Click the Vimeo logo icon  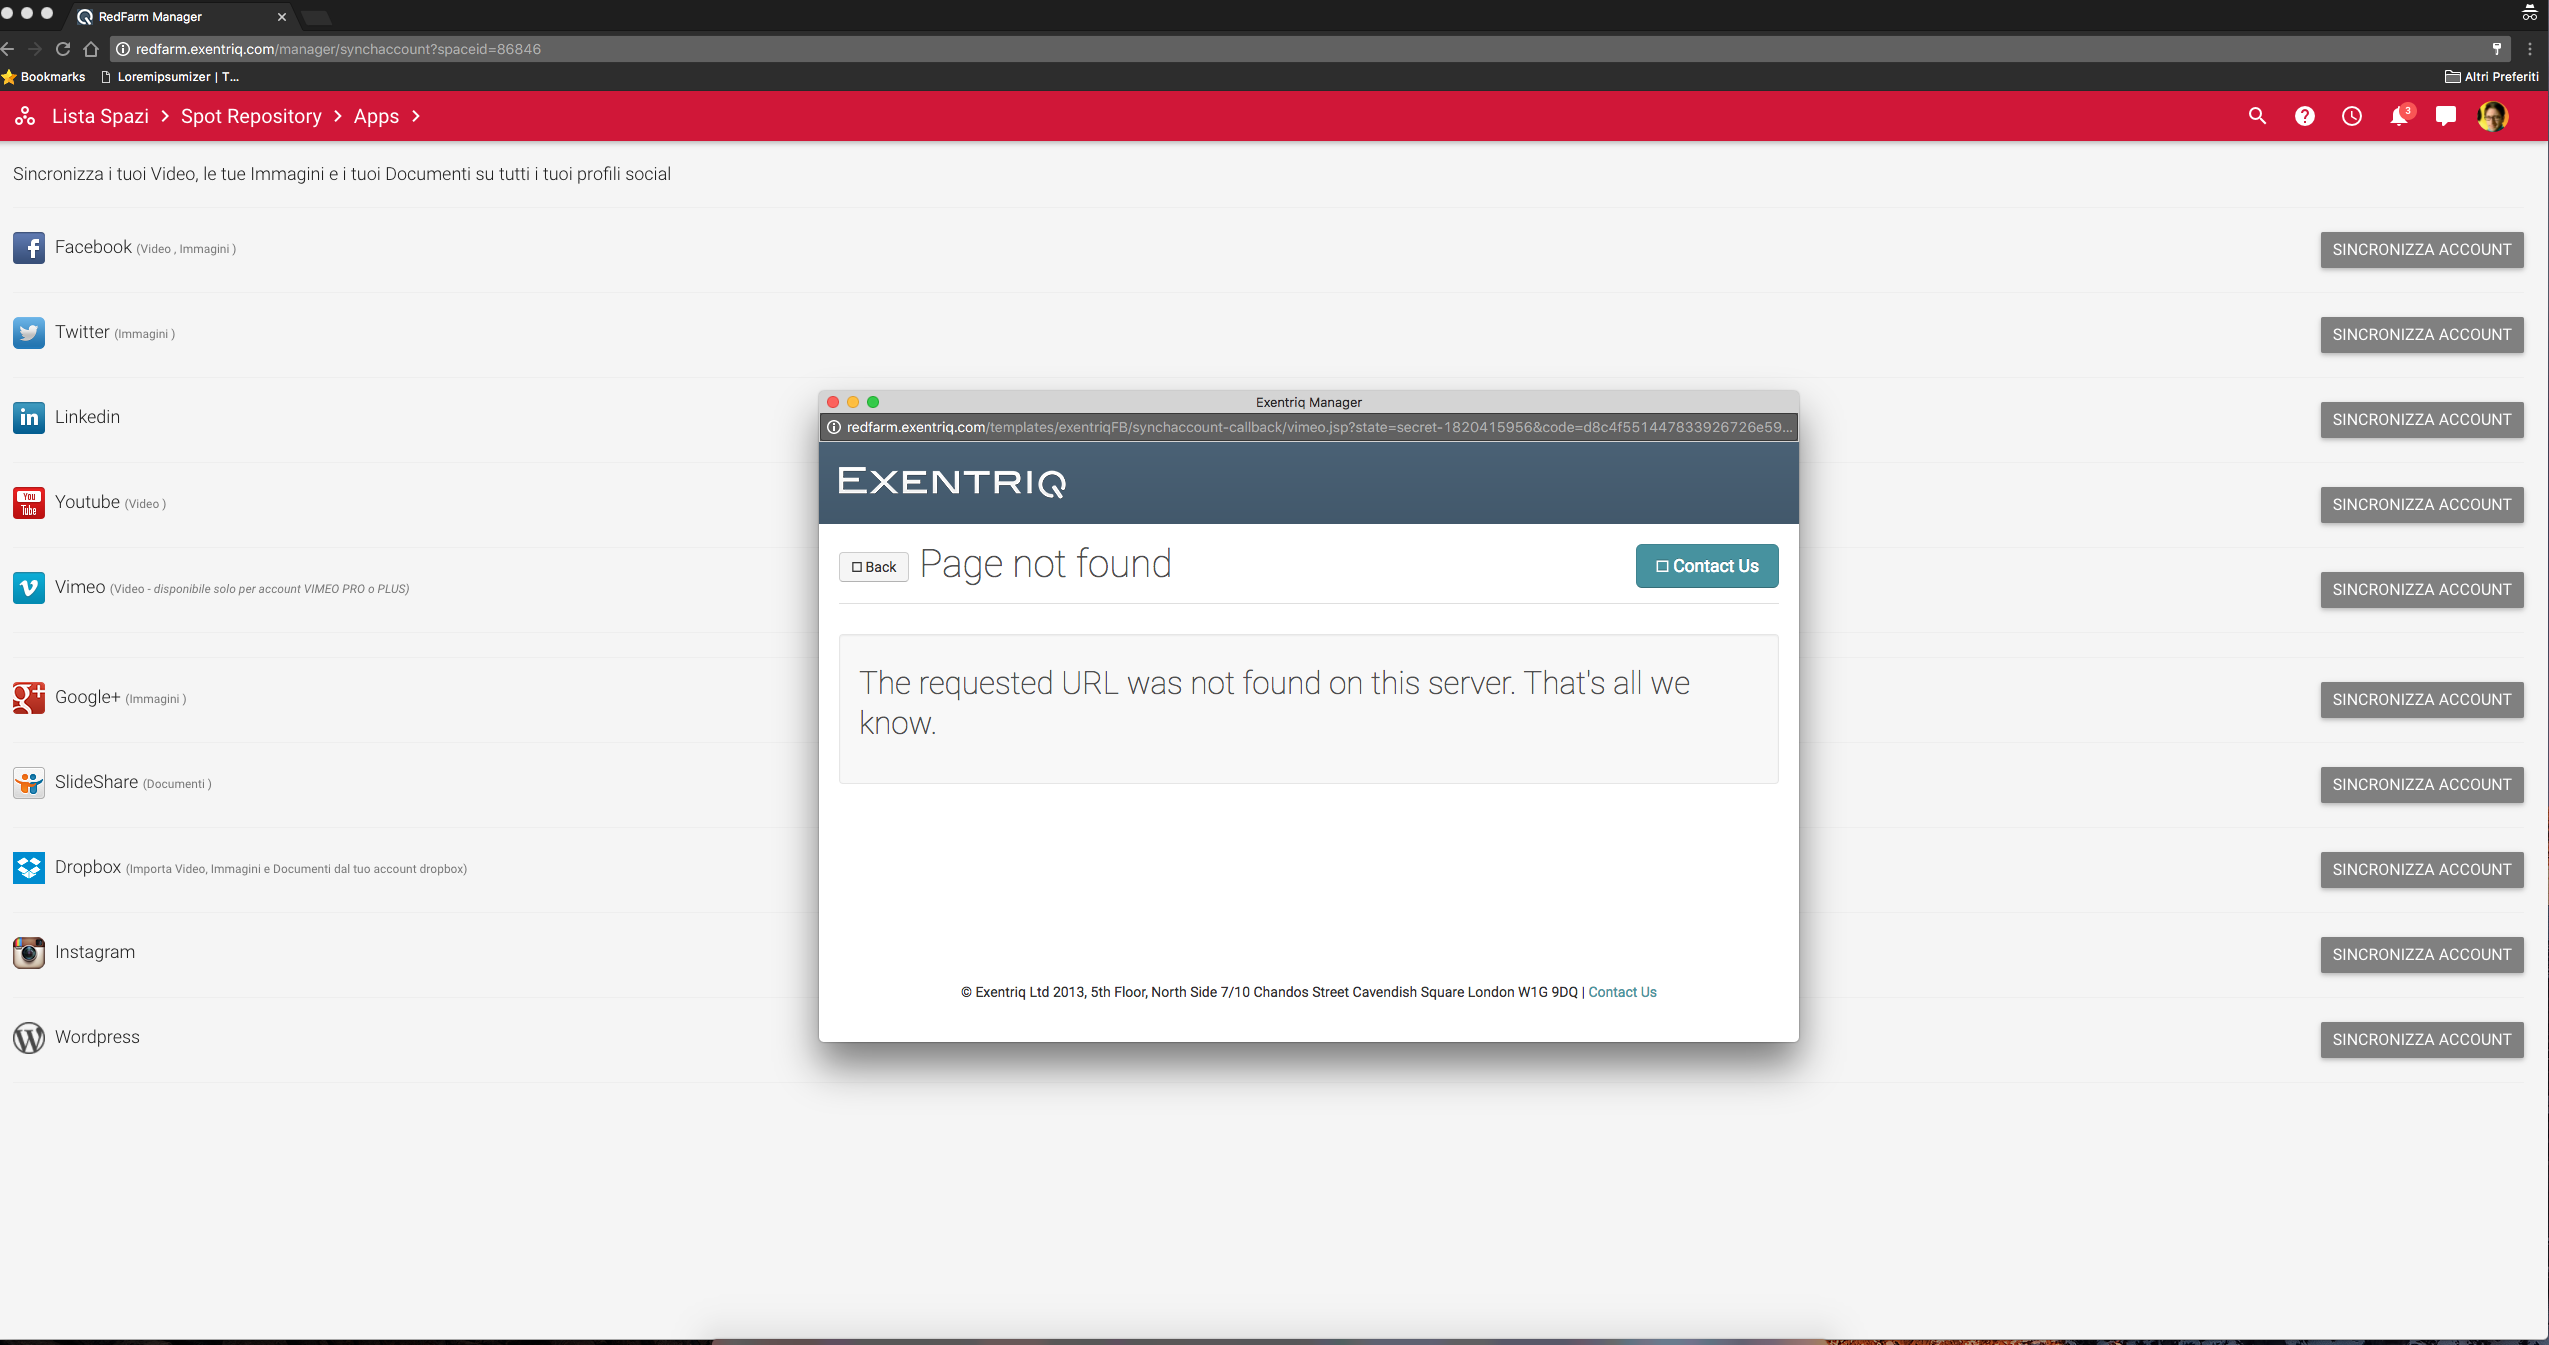pyautogui.click(x=28, y=588)
